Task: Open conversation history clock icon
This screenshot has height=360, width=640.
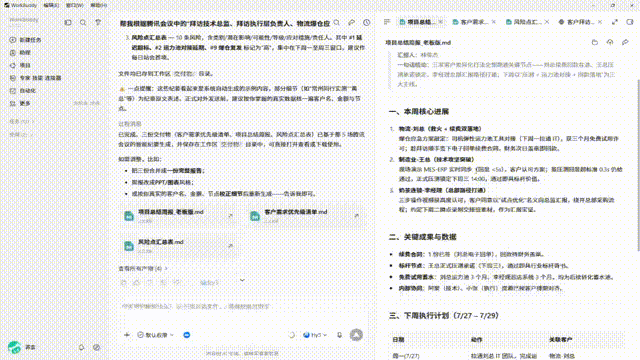Action: (367, 23)
